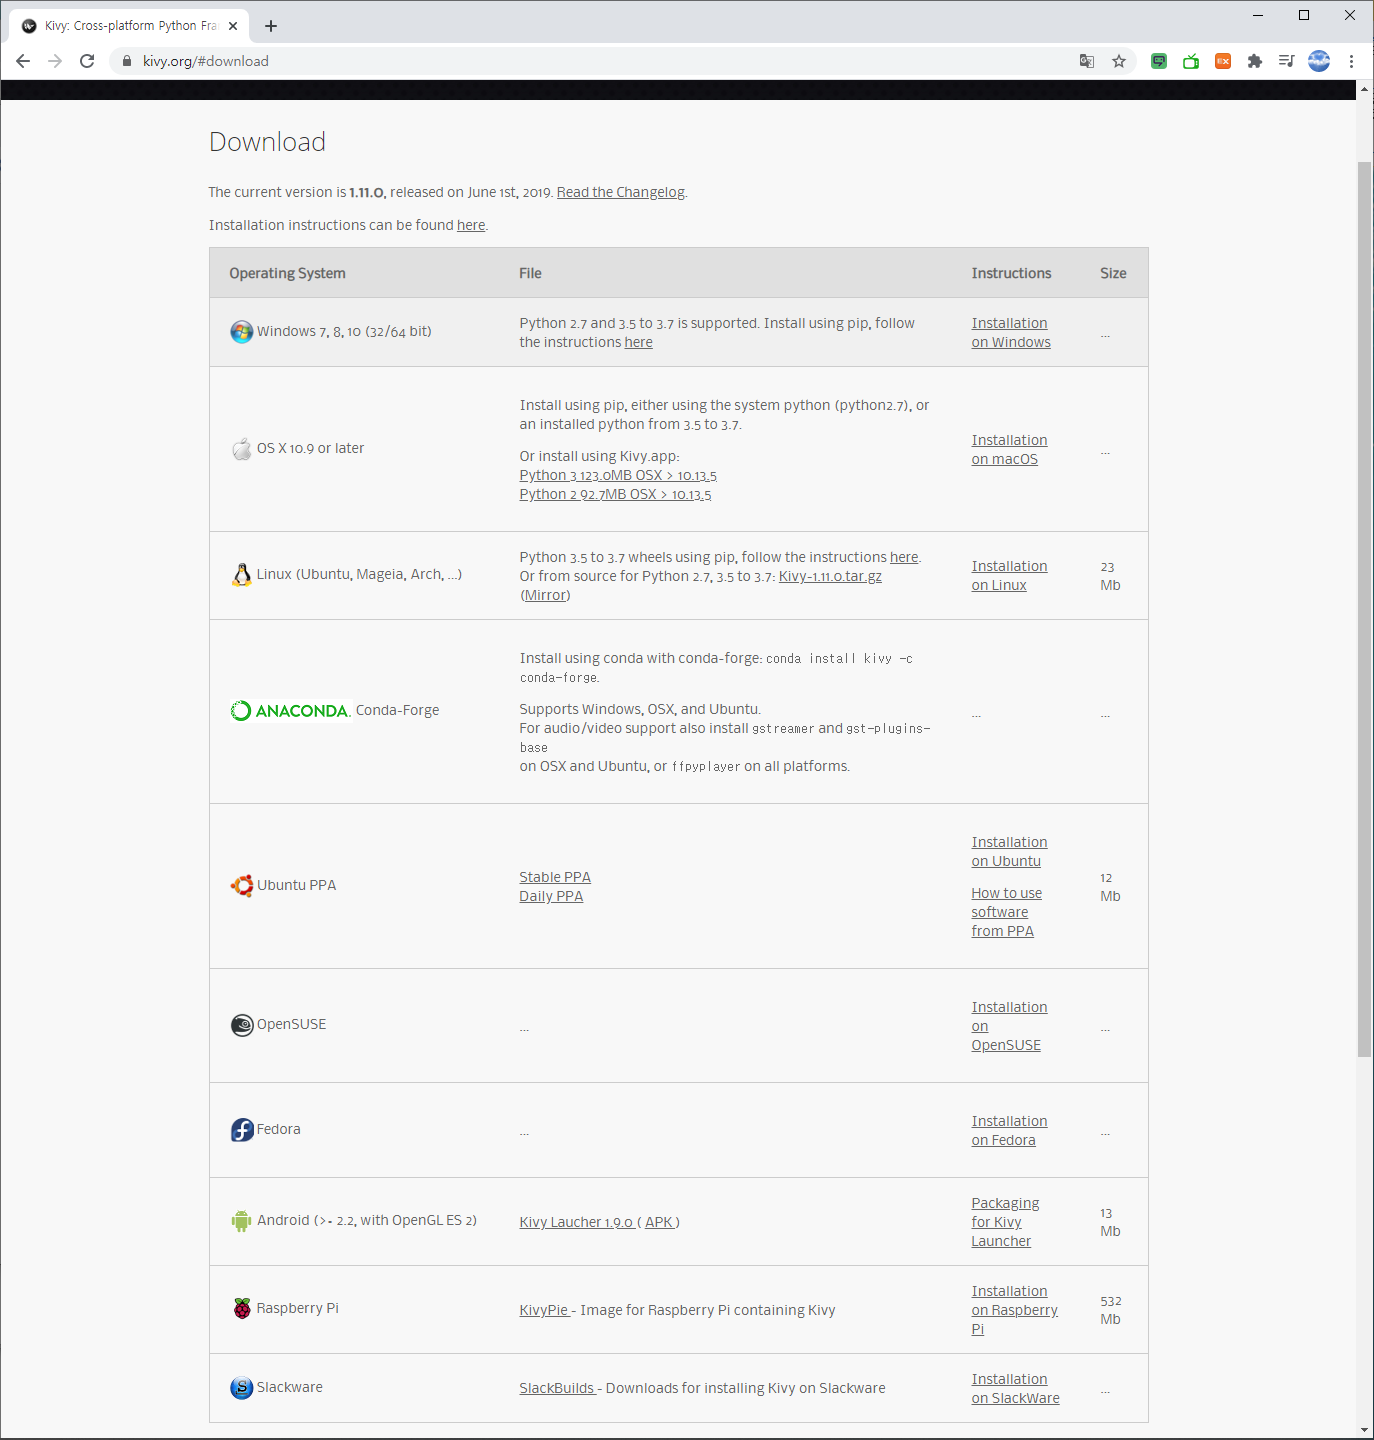Click the green TV extension icon
Viewport: 1374px width, 1440px height.
1191,61
